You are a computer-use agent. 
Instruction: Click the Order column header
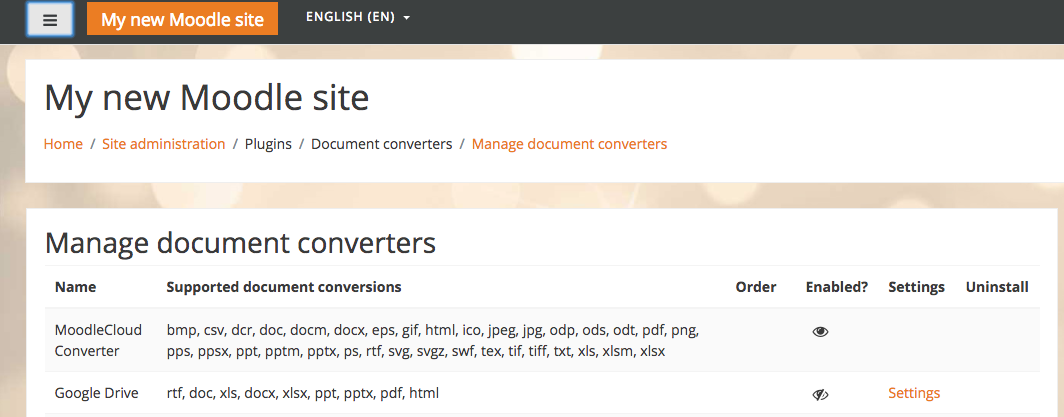[755, 287]
